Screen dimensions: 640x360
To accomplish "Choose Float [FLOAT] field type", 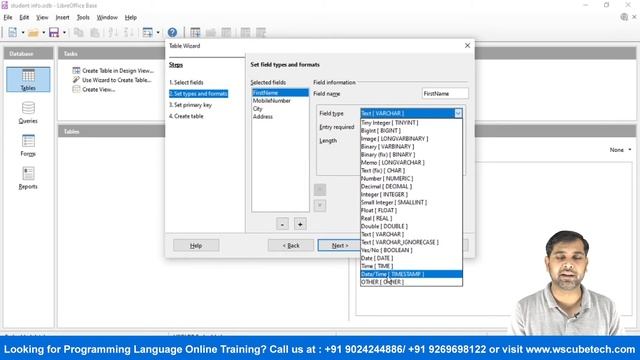I will (x=411, y=210).
